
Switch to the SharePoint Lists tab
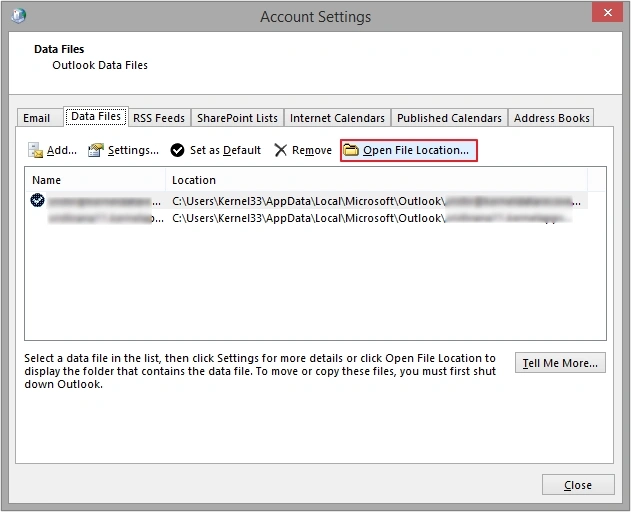point(237,118)
